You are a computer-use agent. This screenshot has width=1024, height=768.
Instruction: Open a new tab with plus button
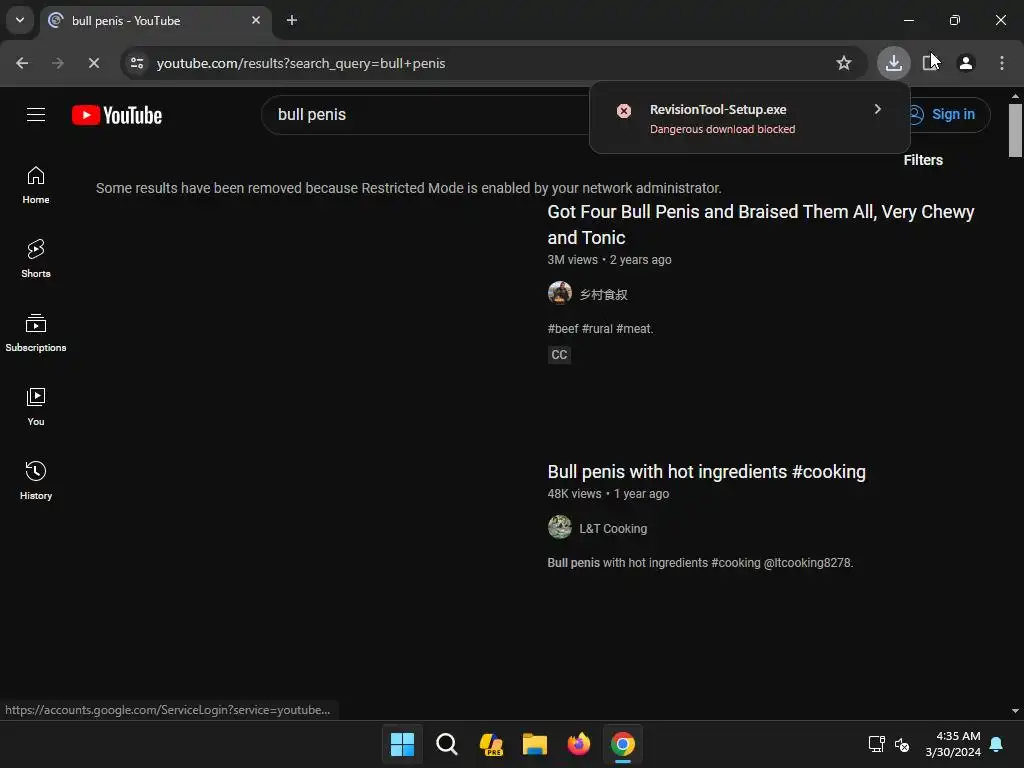click(x=292, y=20)
